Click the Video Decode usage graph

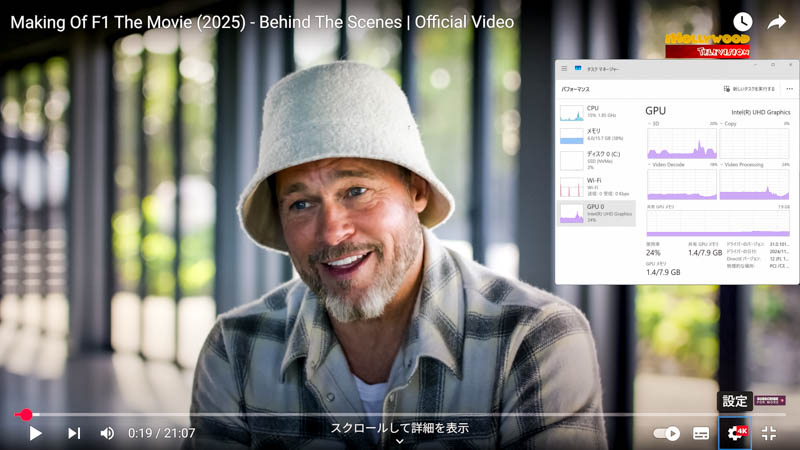682,184
